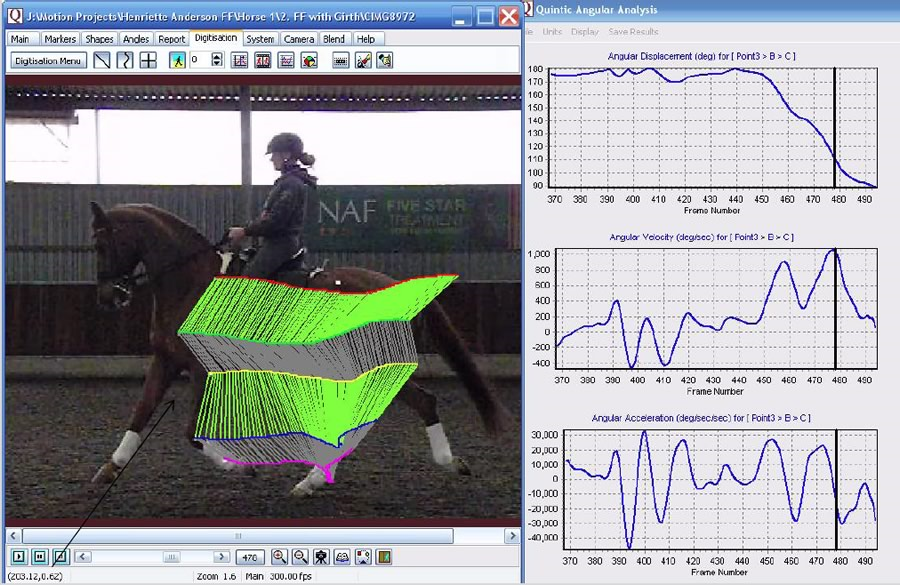The width and height of the screenshot is (900, 585).
Task: Switch to the Angles tab
Action: click(135, 39)
